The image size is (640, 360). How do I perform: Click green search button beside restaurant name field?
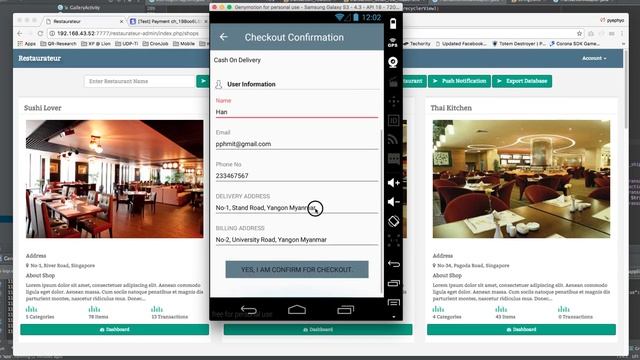point(202,81)
